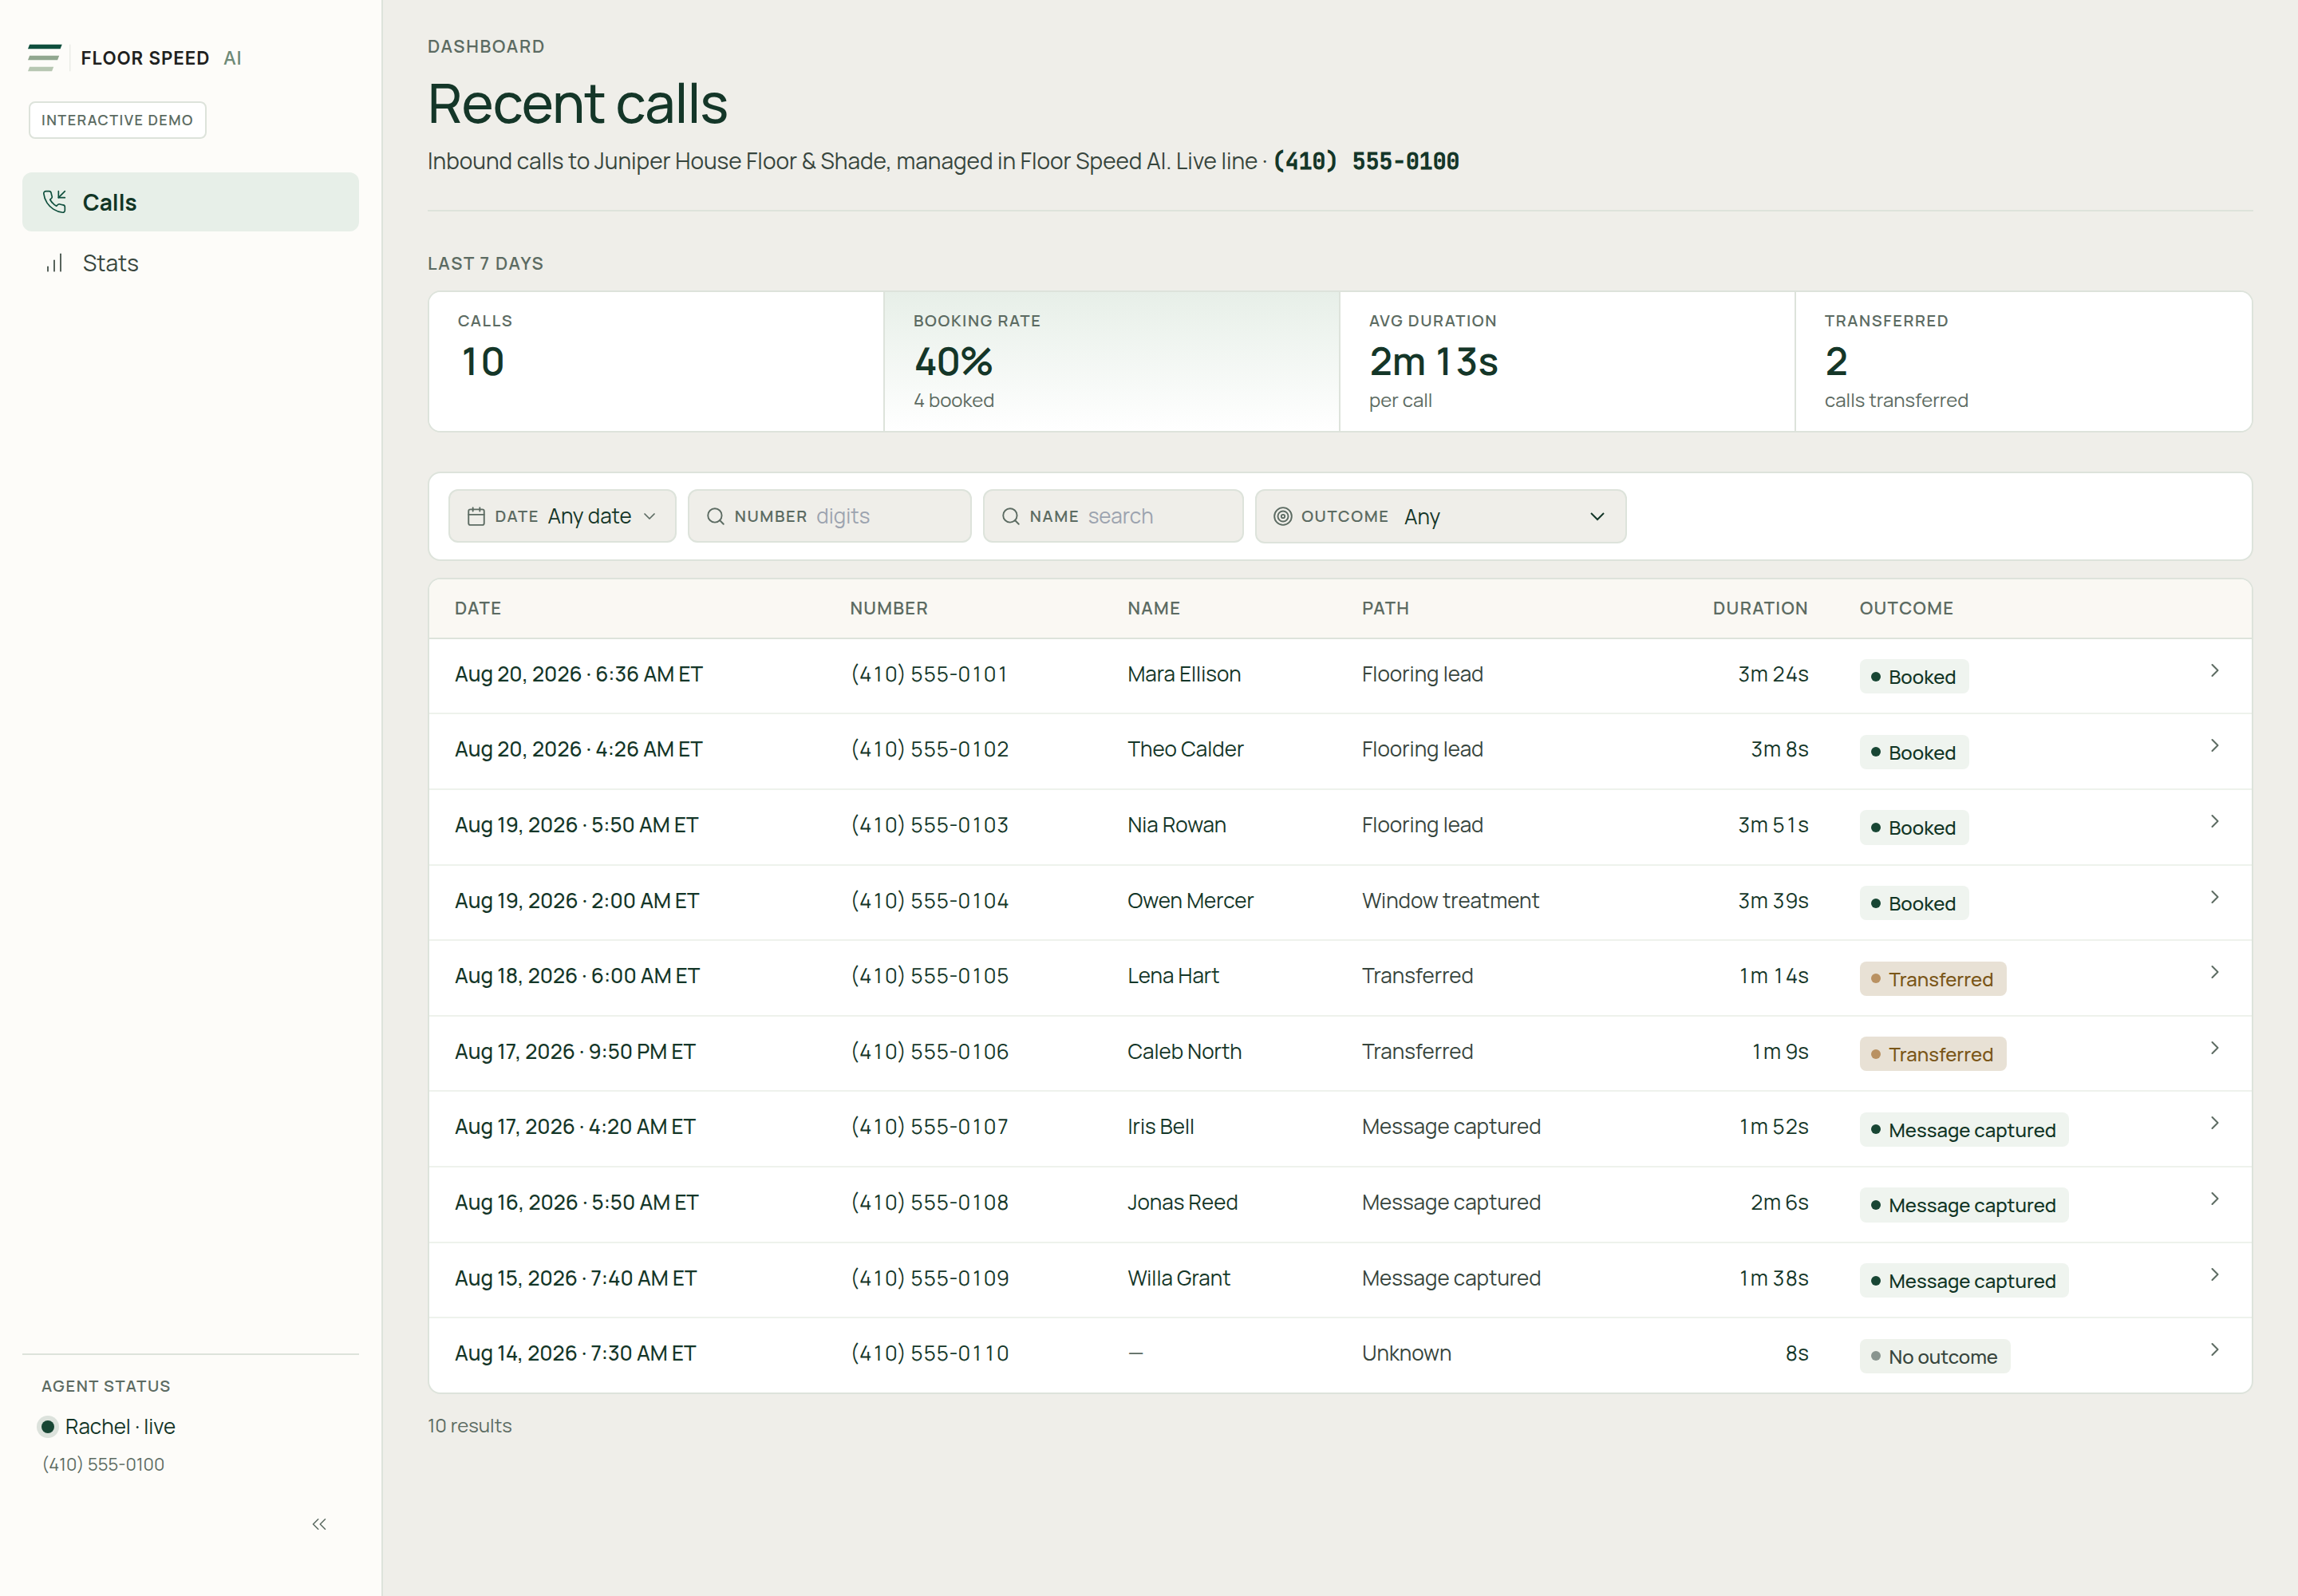Open Iris Bell call via row chevron
This screenshot has width=2298, height=1596.
click(2214, 1123)
